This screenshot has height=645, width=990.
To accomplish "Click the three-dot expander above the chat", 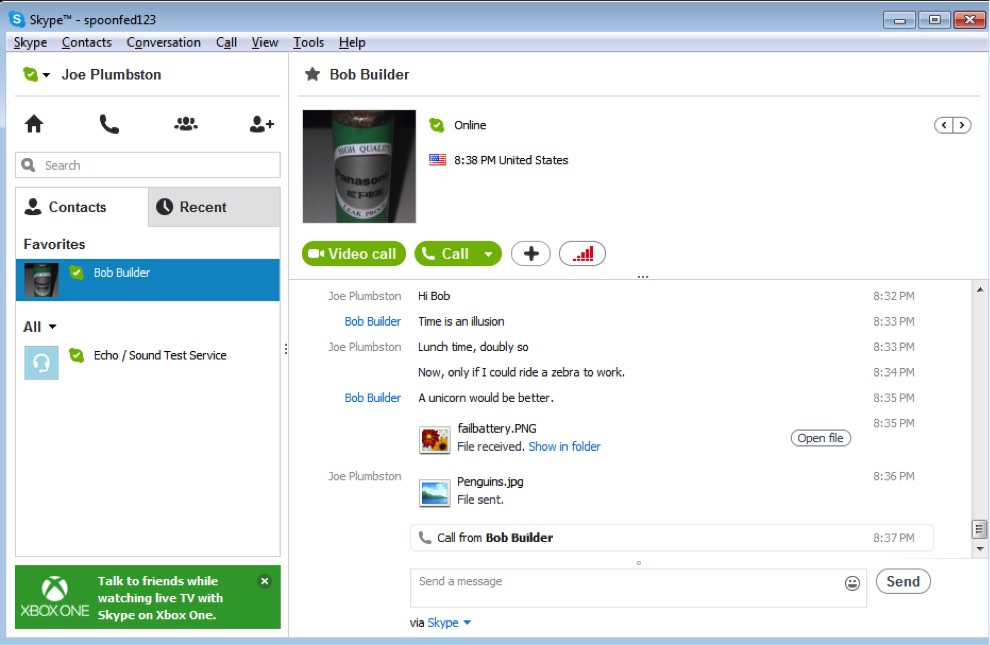I will coord(643,277).
